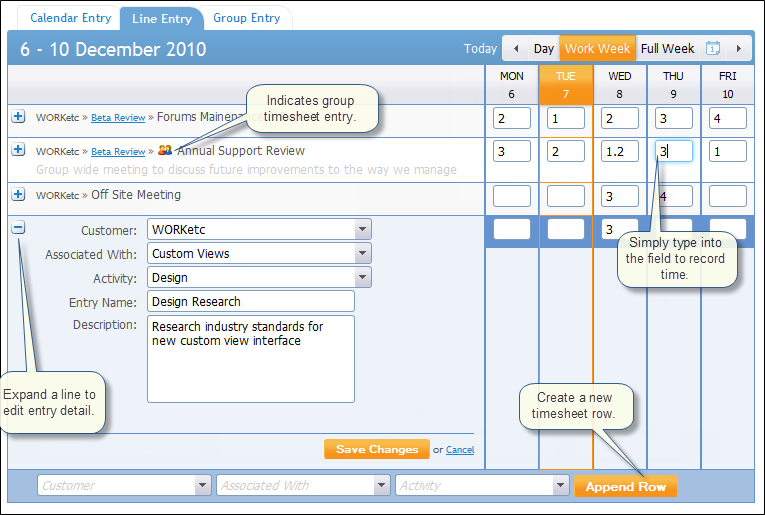Select the Full Week view
765x515 pixels.
[667, 48]
